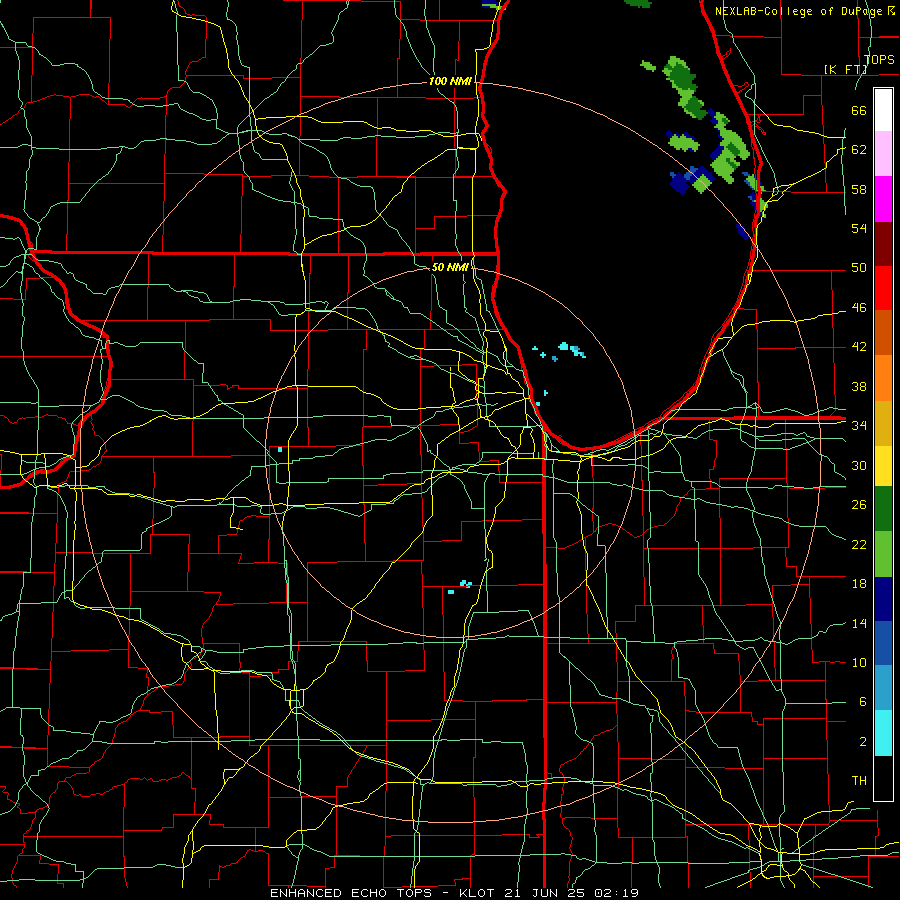The image size is (900, 900).
Task: Click the 'TOPS' legend title
Action: tap(879, 60)
